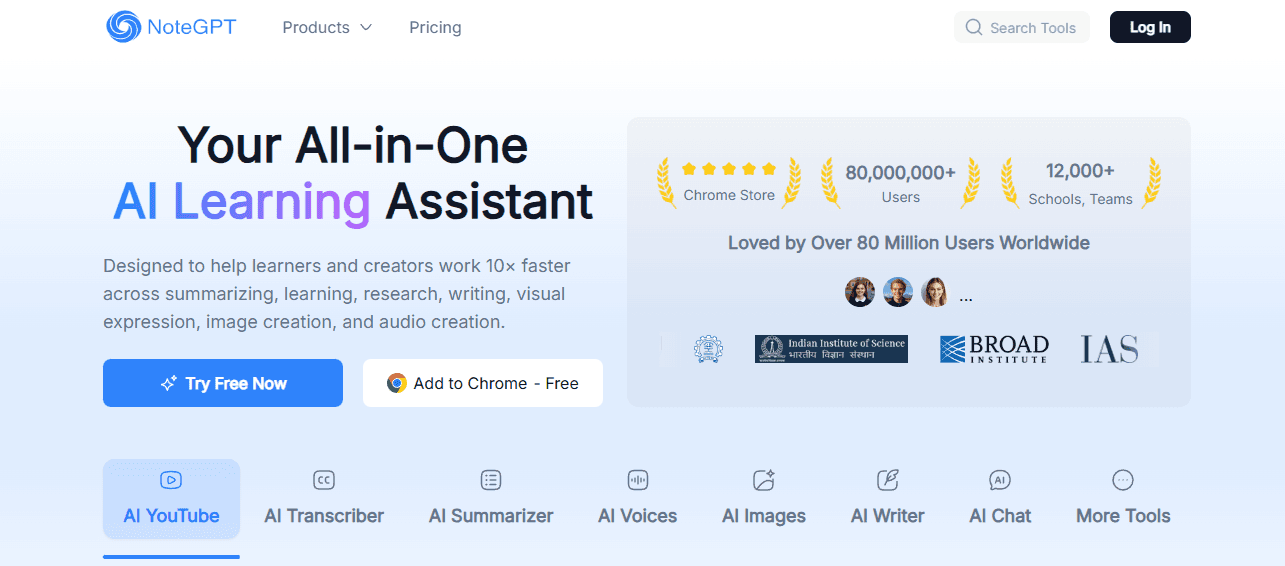Image resolution: width=1285 pixels, height=566 pixels.
Task: Click the AI Transcriber CC icon
Action: point(324,481)
